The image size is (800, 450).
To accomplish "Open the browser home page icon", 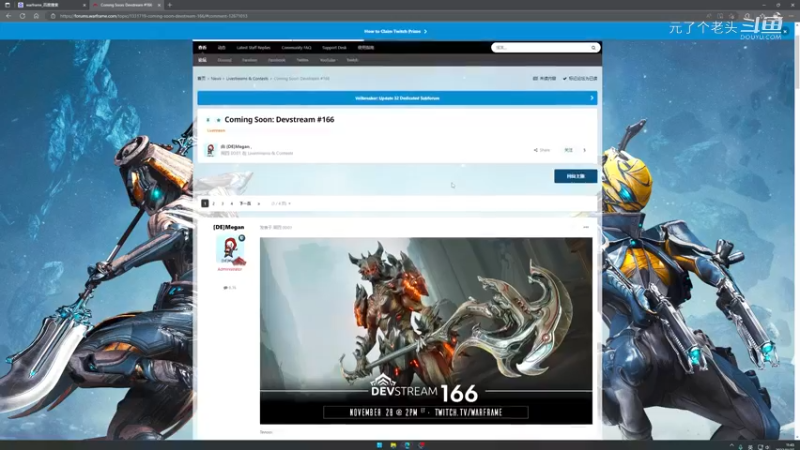I will 36,16.
